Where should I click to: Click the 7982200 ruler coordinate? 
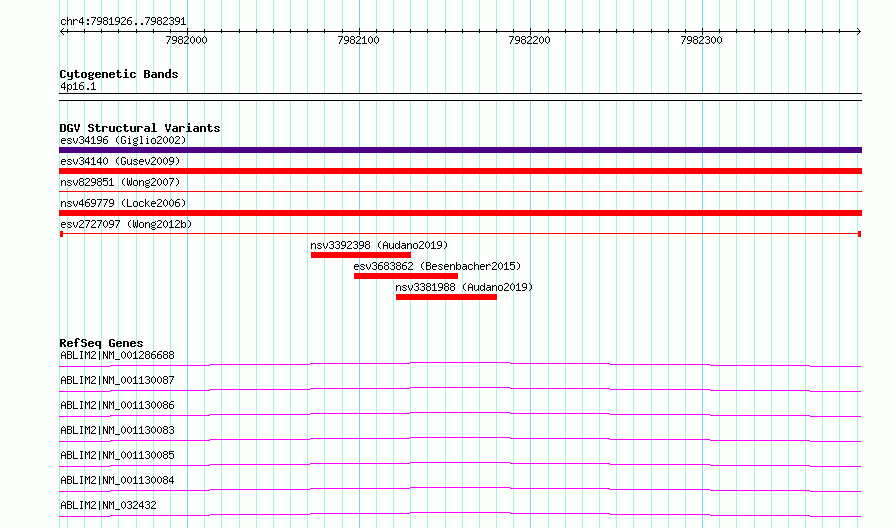coord(530,40)
